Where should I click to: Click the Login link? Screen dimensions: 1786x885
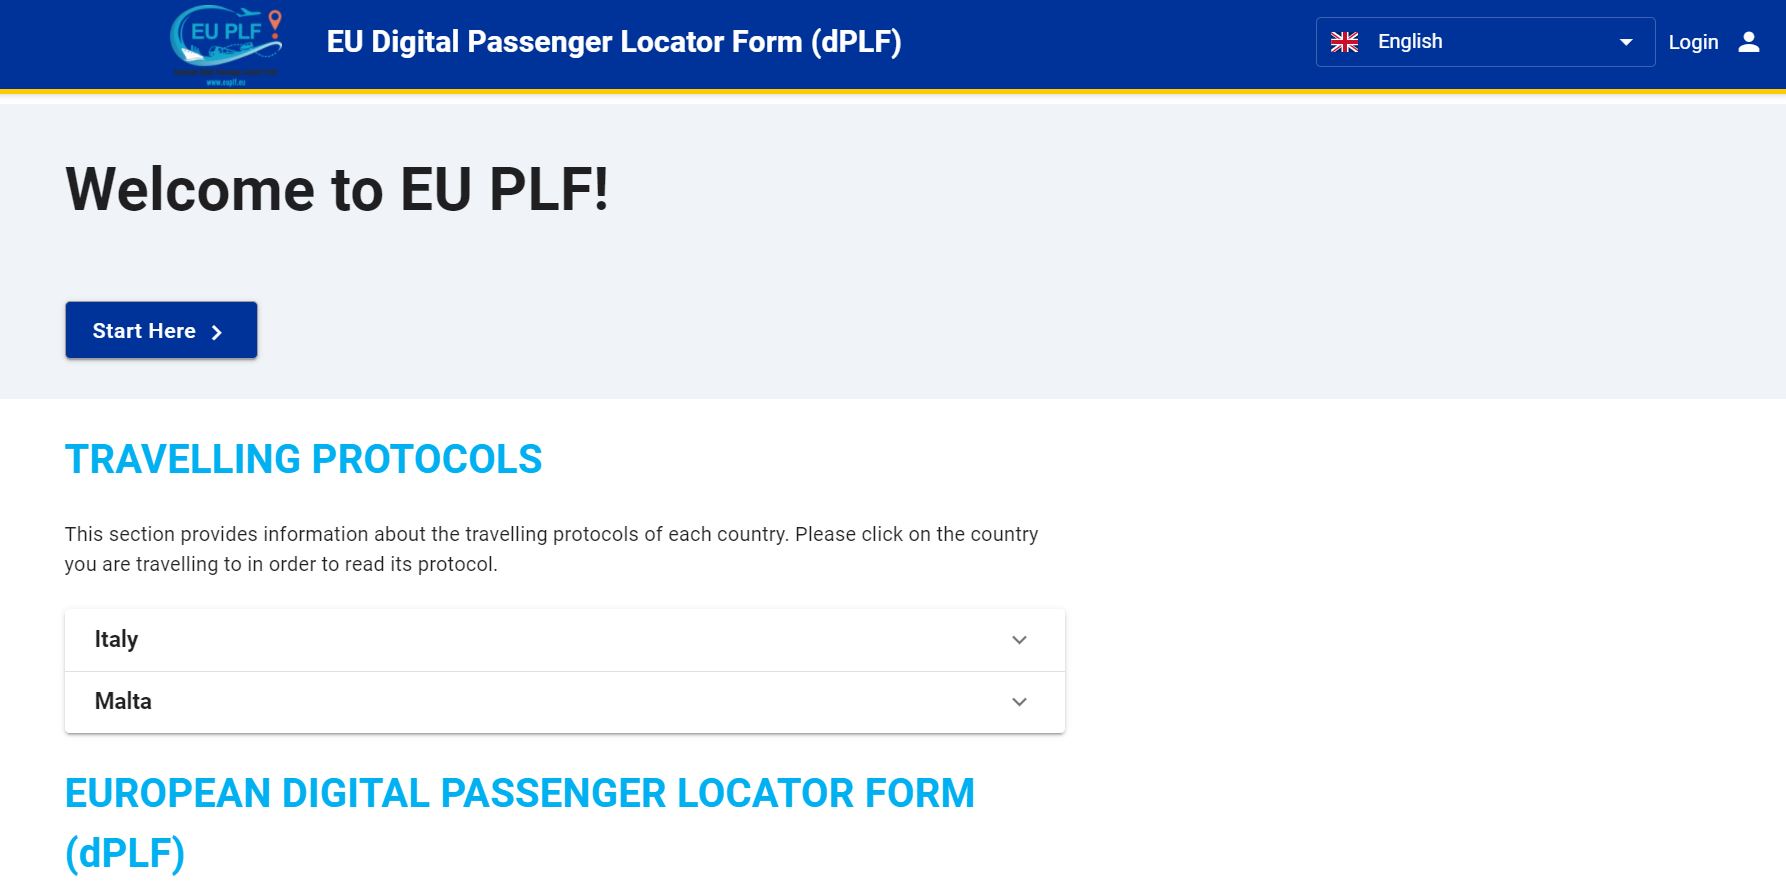coord(1693,42)
